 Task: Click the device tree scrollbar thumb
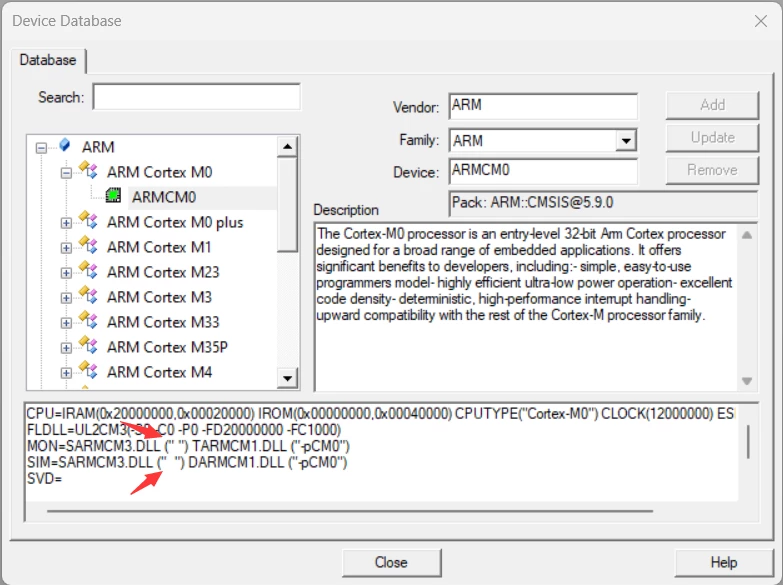tap(287, 204)
